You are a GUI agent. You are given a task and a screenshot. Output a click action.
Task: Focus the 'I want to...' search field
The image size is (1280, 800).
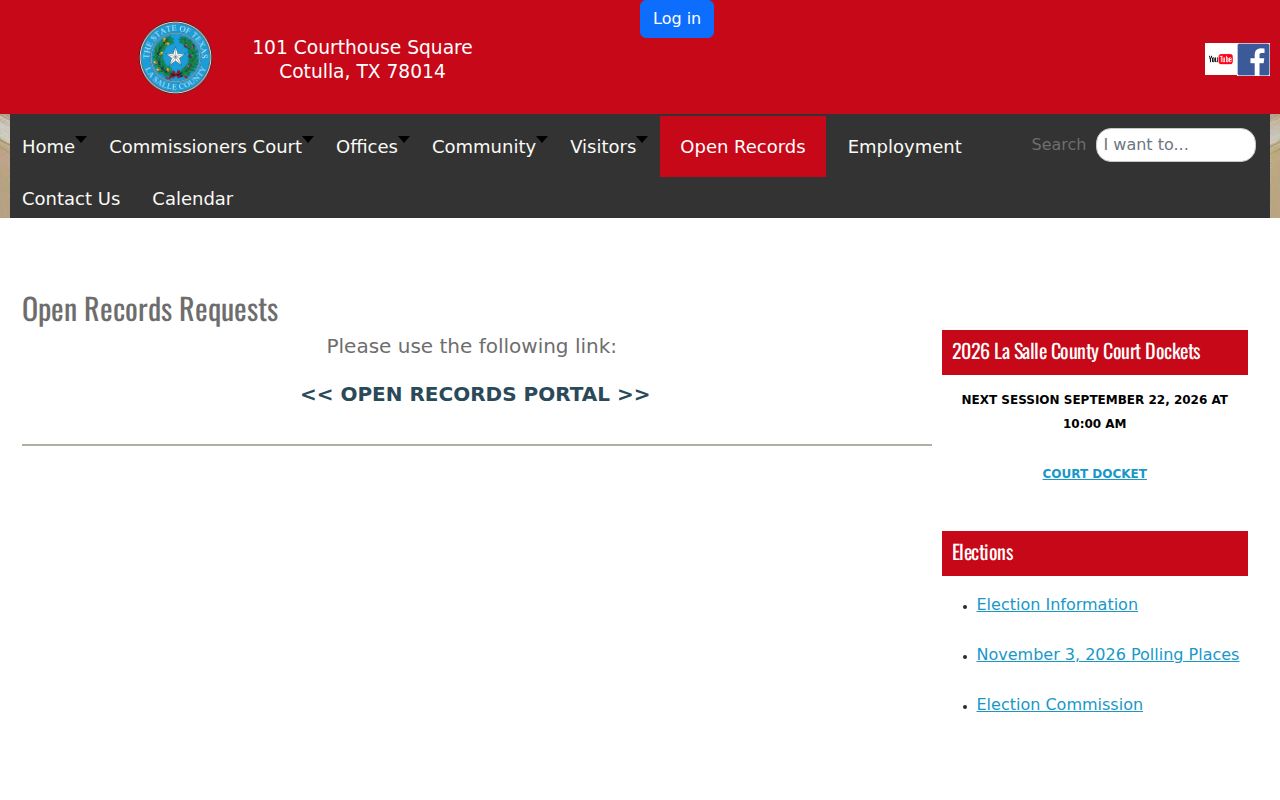(1176, 145)
